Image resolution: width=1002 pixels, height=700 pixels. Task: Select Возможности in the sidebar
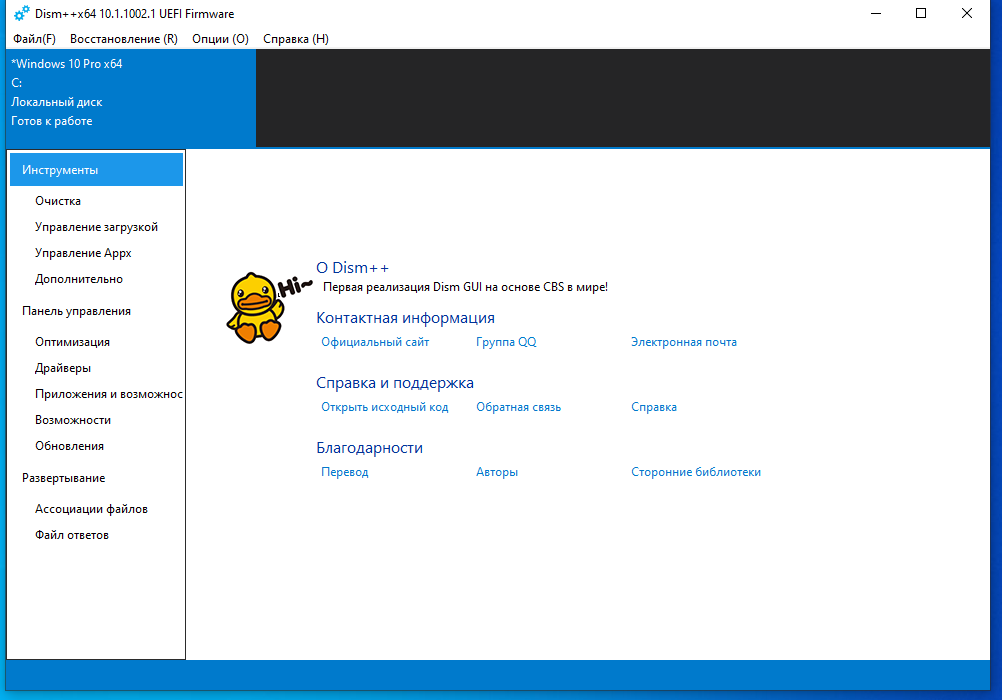click(73, 420)
